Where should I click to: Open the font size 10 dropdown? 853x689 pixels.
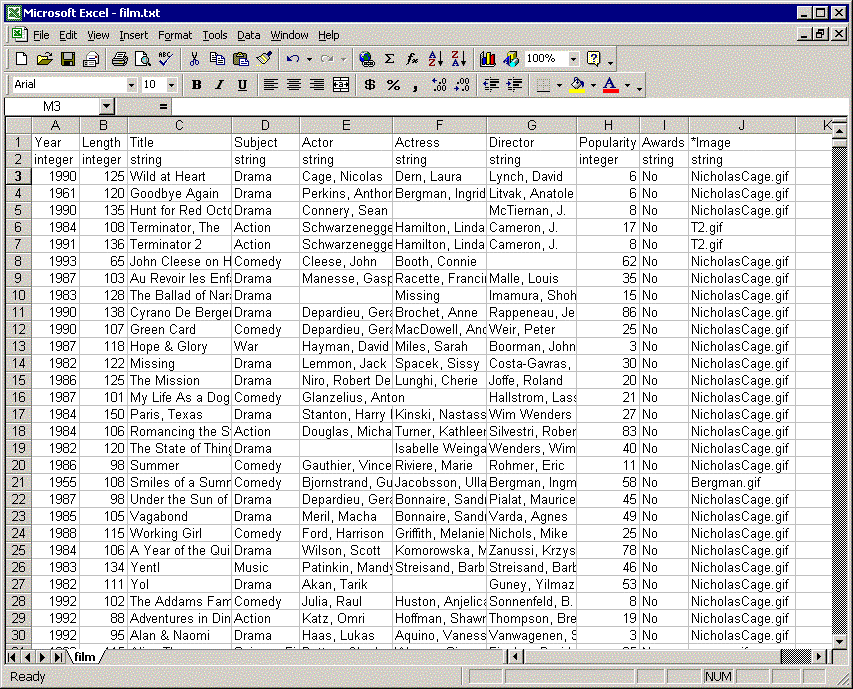click(172, 85)
